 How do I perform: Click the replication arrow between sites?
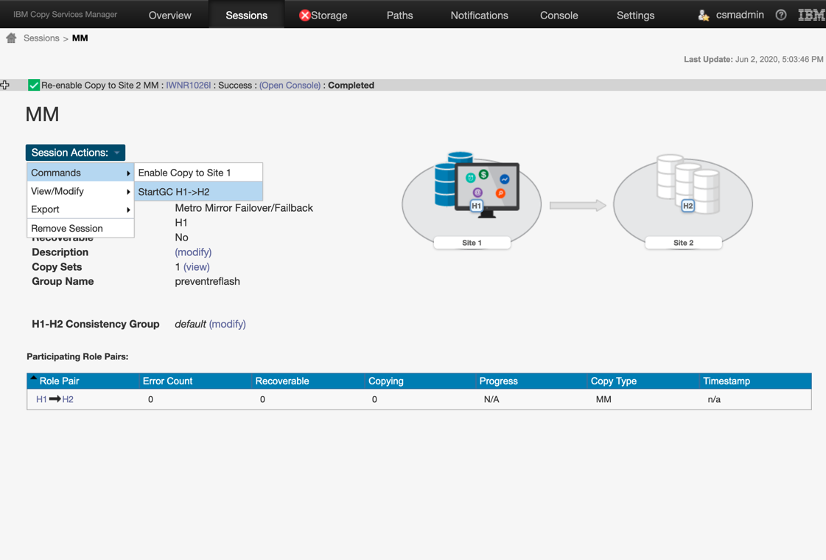click(578, 205)
